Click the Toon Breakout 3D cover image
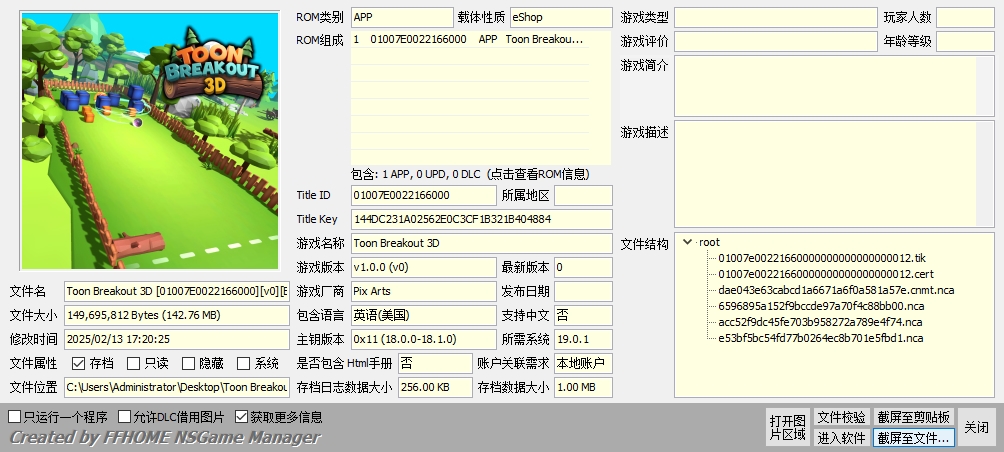 pos(150,141)
